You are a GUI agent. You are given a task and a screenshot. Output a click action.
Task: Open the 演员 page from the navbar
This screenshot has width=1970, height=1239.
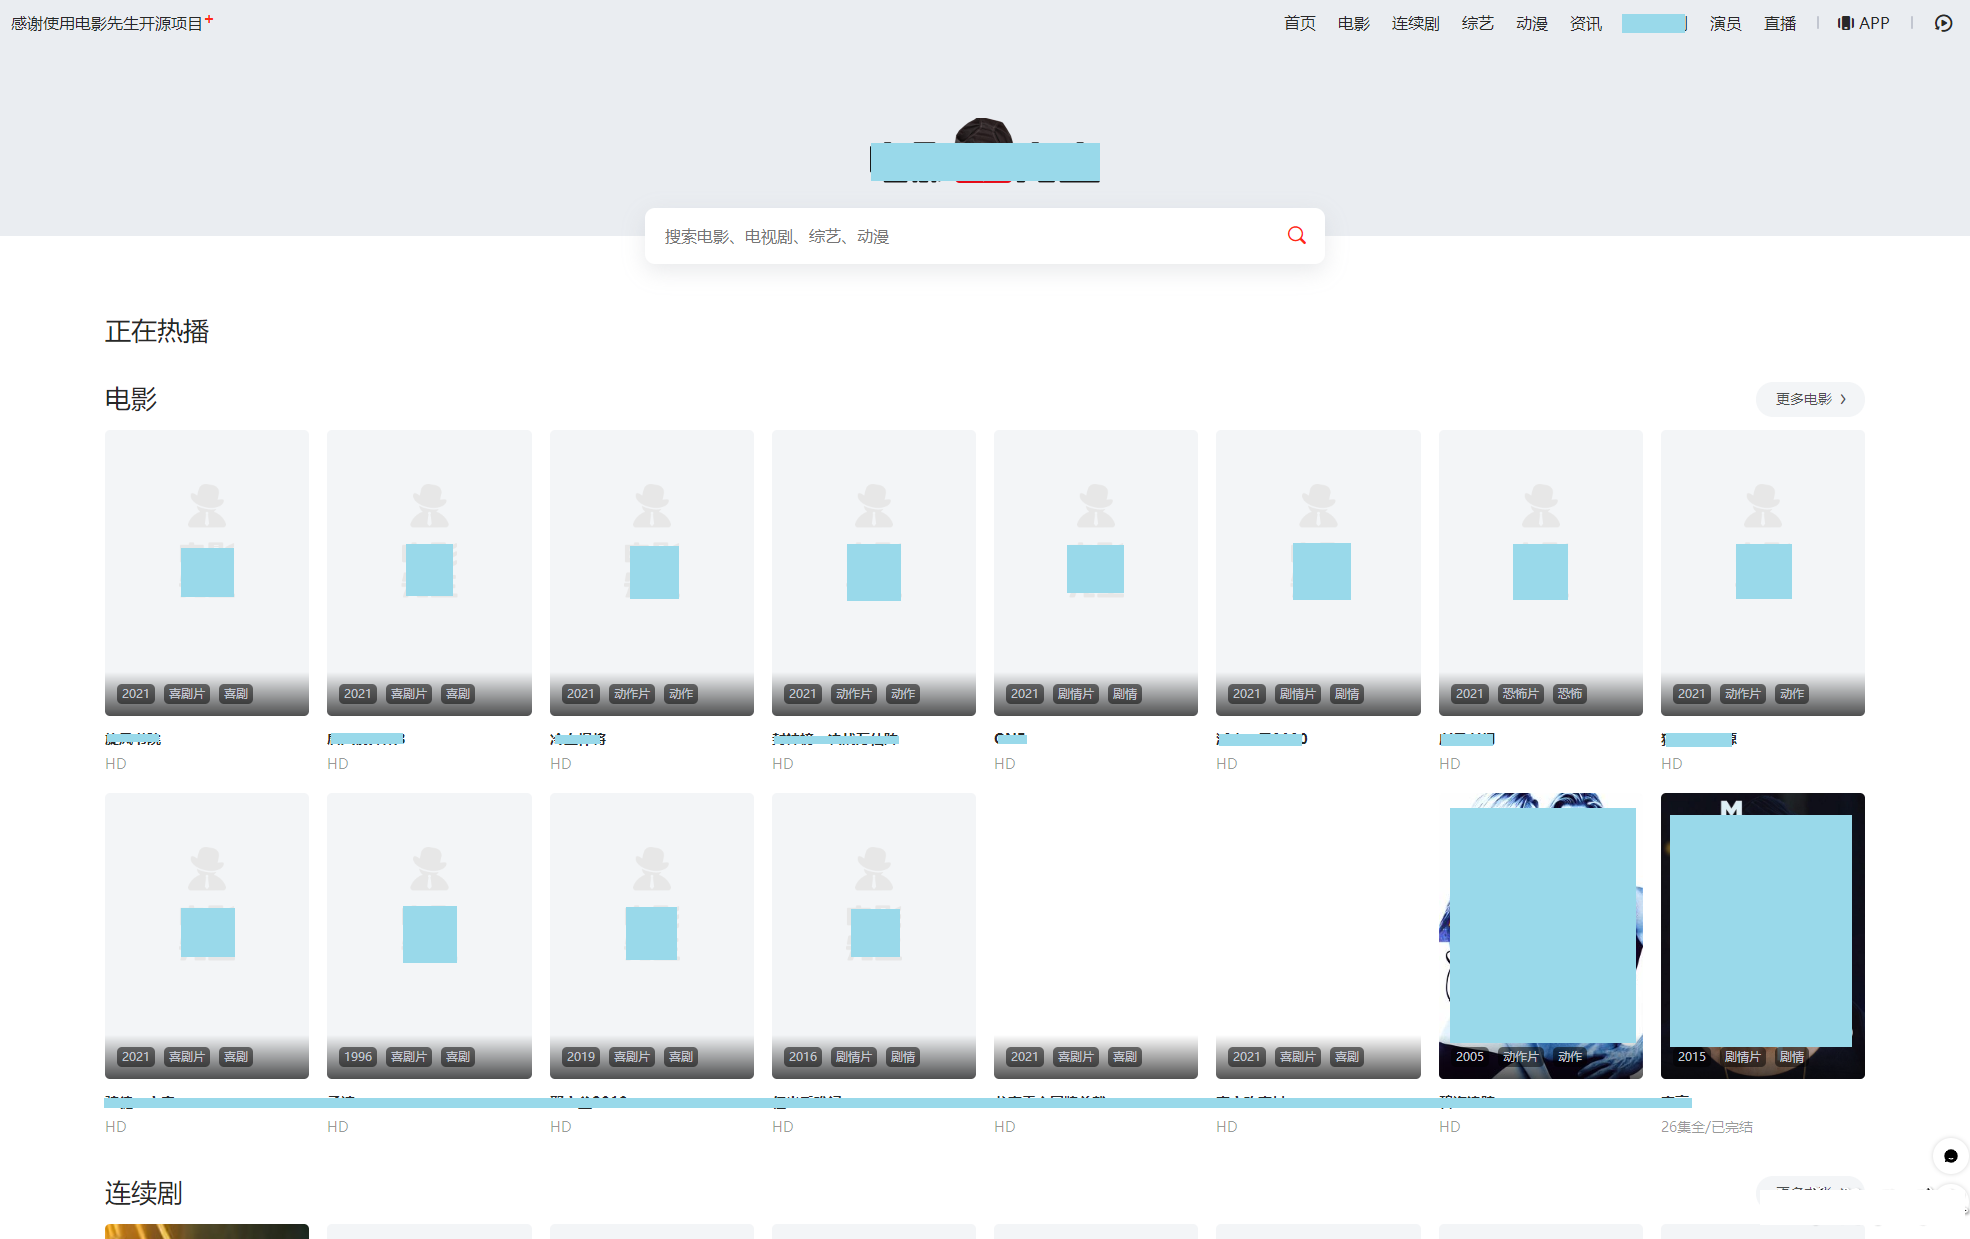[x=1725, y=23]
